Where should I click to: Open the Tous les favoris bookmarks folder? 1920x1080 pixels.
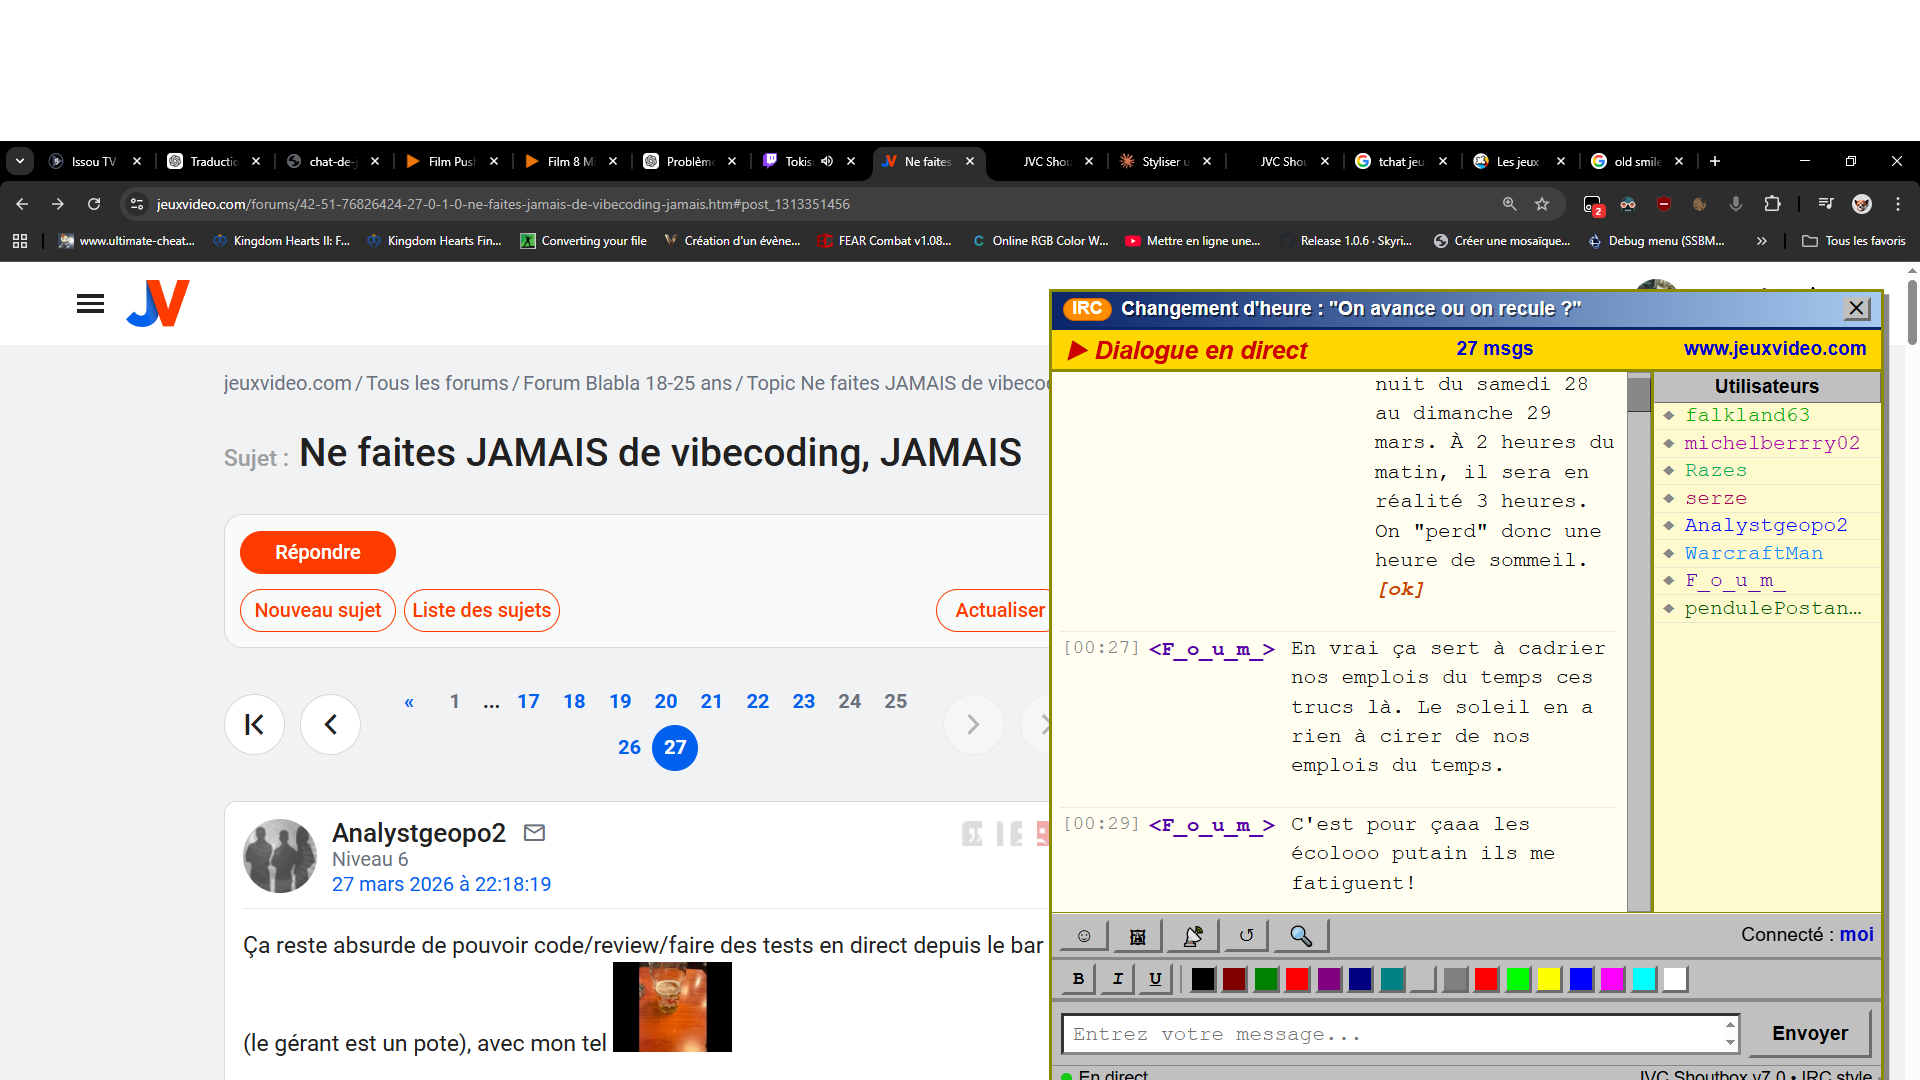[1853, 241]
